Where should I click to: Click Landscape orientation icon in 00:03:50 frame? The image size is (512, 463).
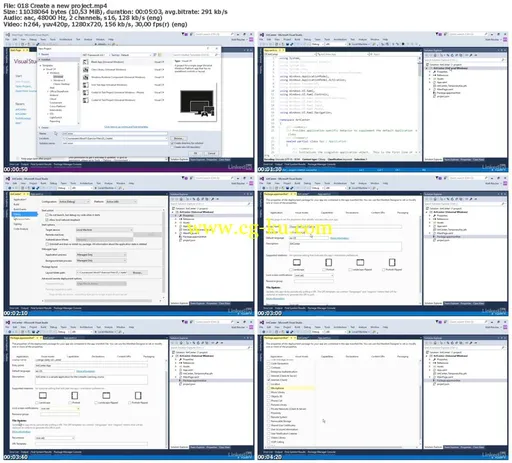43,395
